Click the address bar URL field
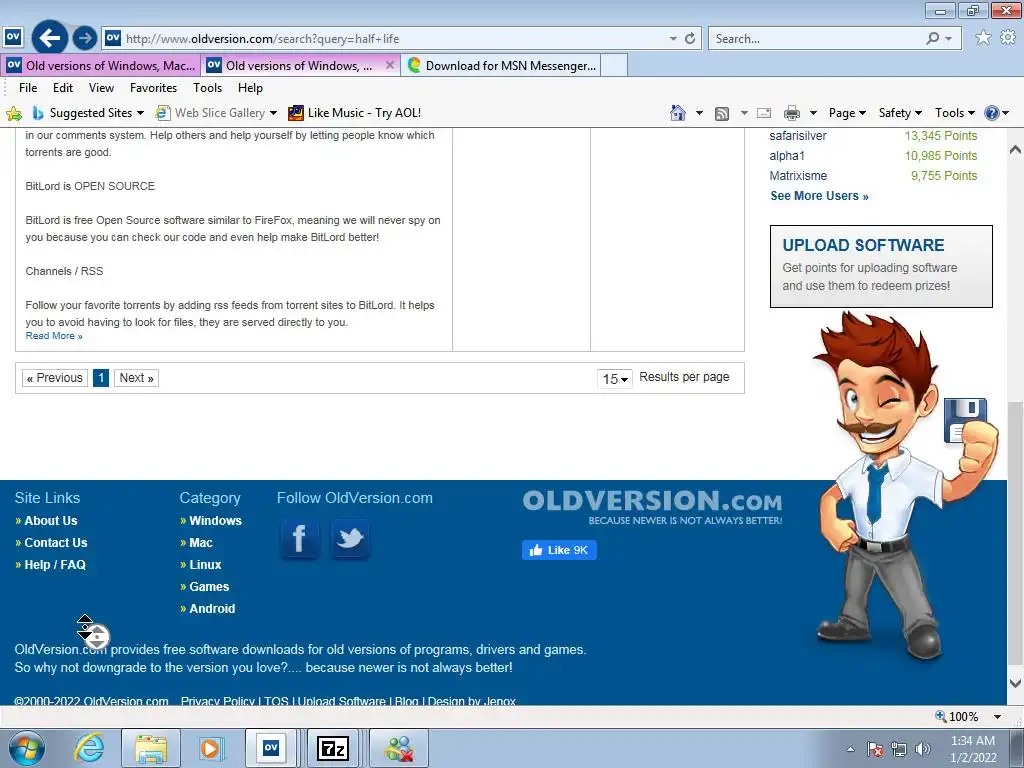The height and width of the screenshot is (768, 1024). (394, 39)
